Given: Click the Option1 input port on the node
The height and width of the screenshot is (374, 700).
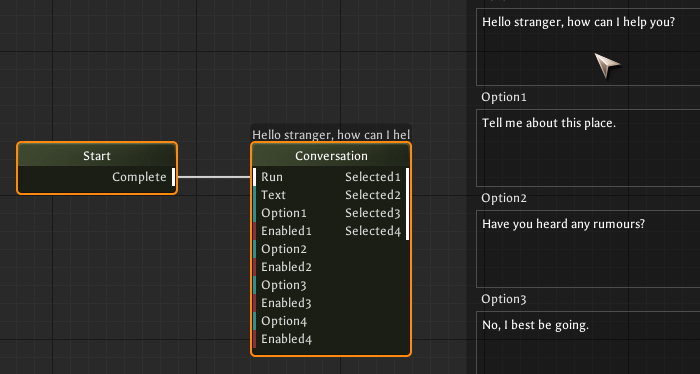Looking at the screenshot, I should click(x=254, y=213).
